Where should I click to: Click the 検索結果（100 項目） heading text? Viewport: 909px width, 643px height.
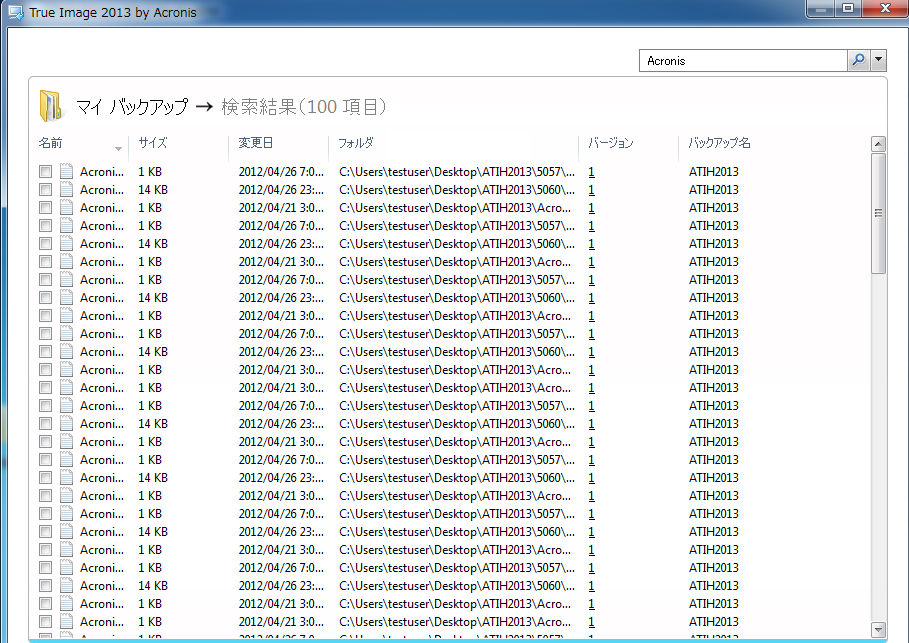304,107
